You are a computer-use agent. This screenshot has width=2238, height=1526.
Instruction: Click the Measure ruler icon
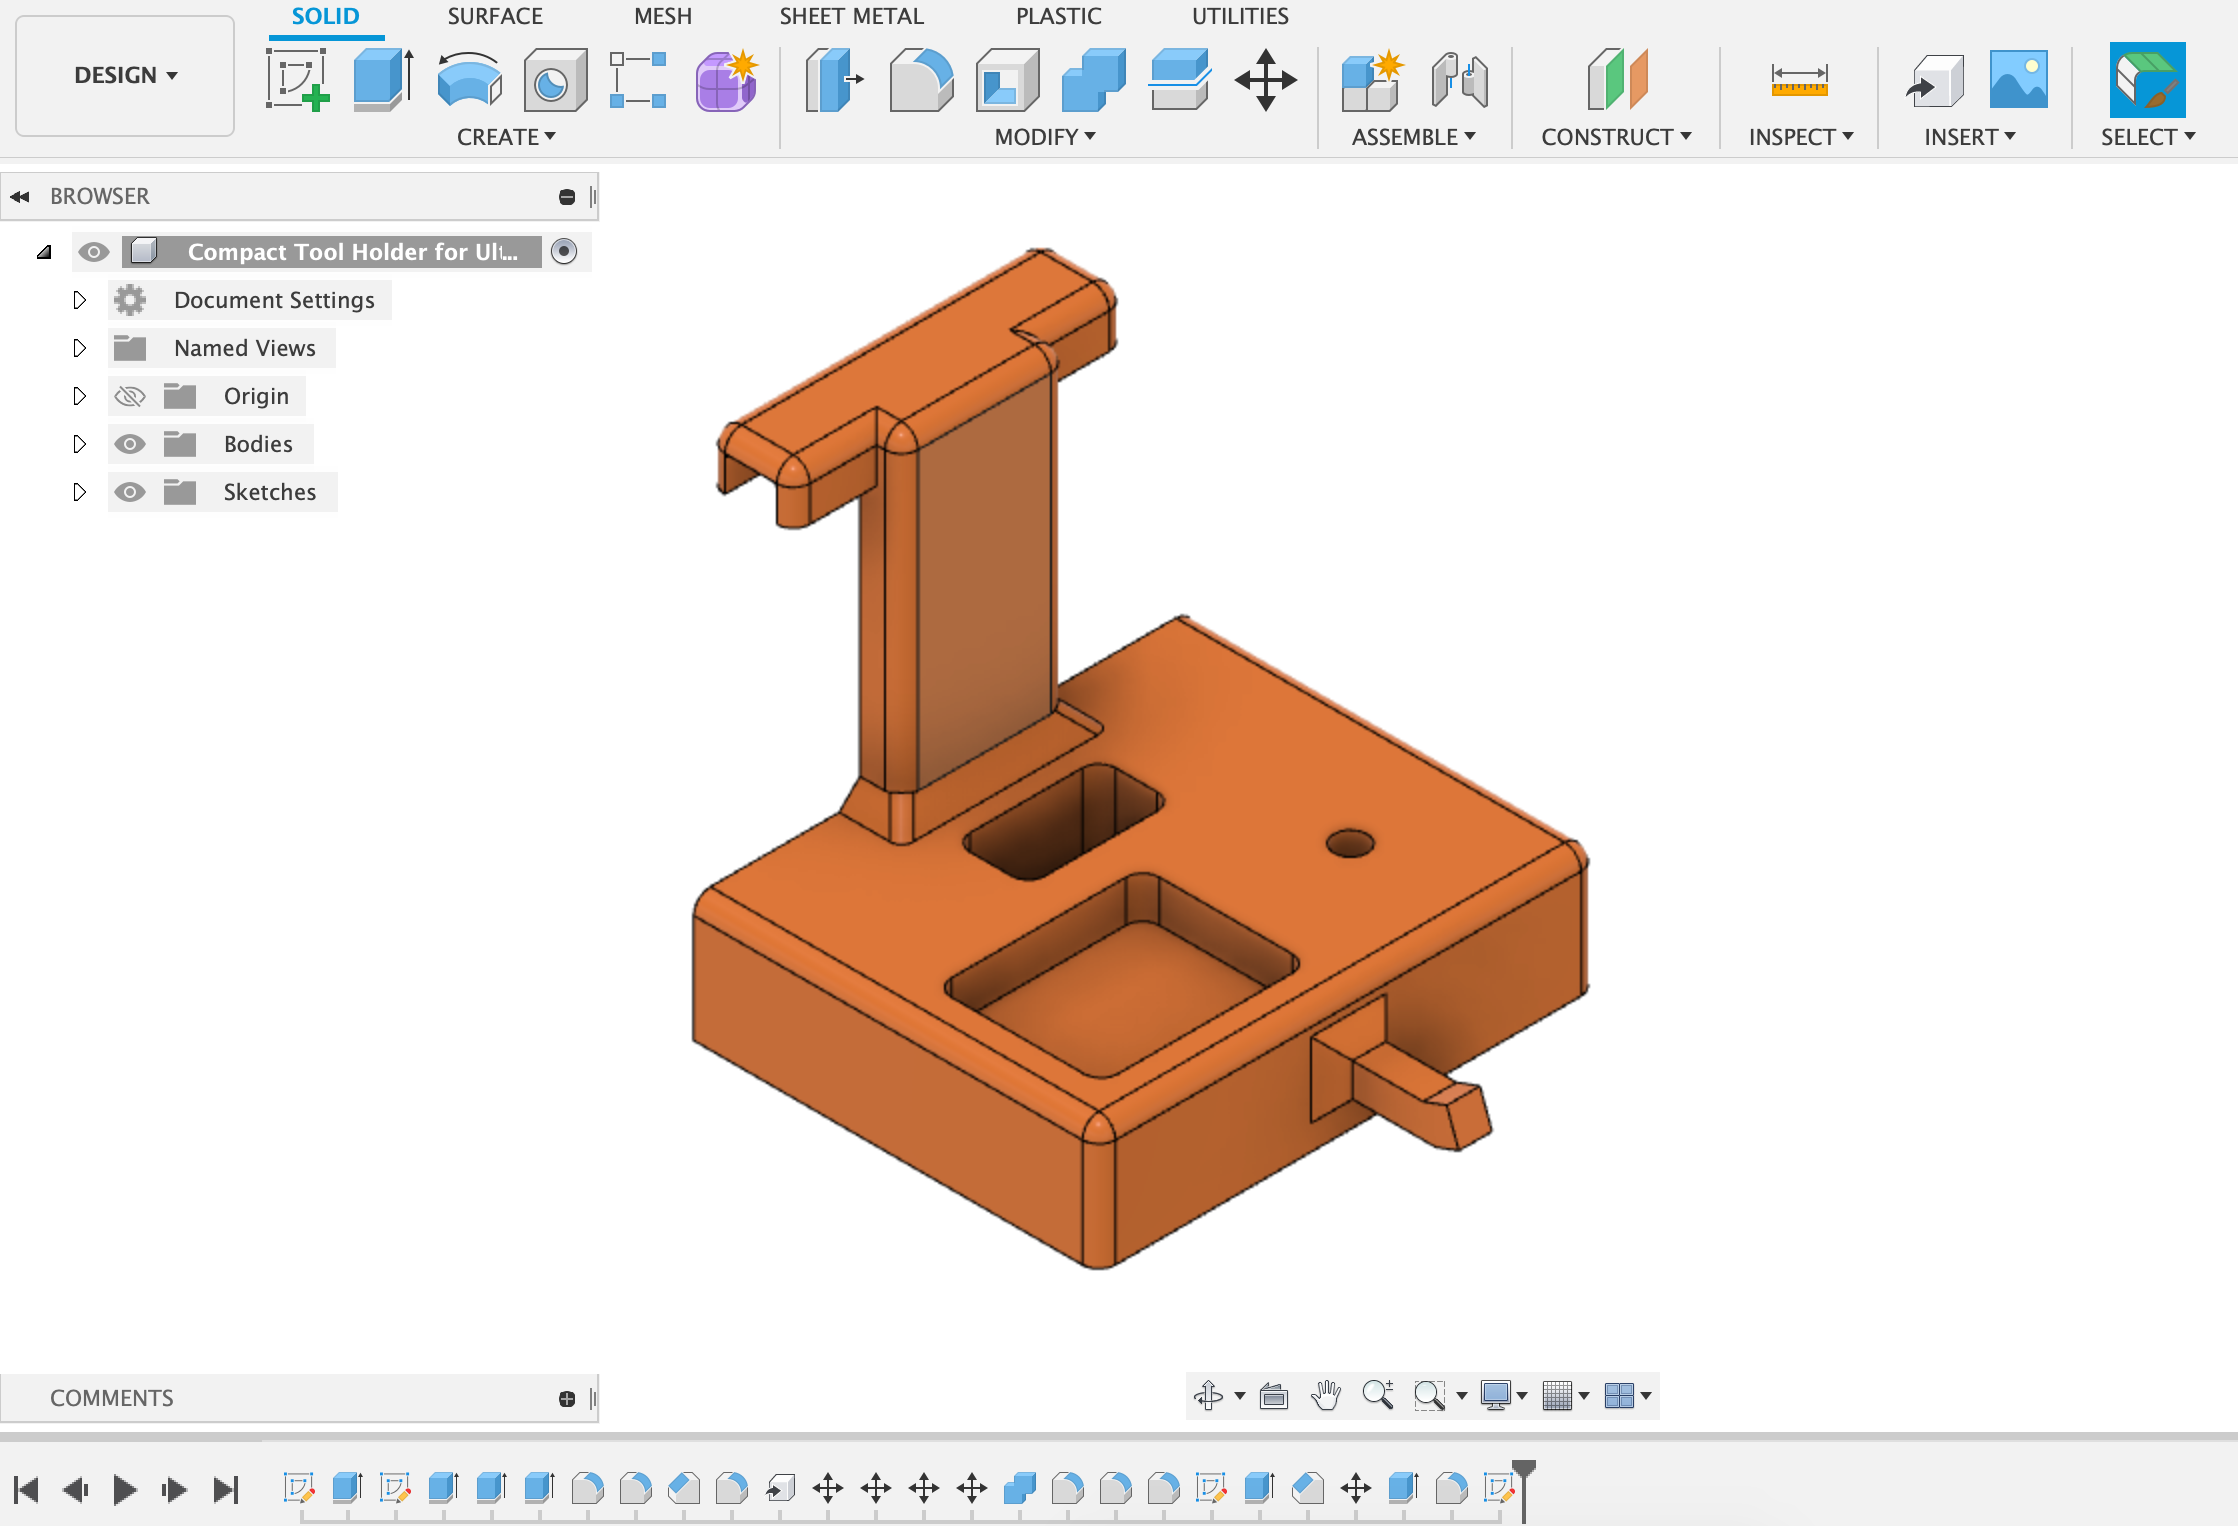(1798, 79)
